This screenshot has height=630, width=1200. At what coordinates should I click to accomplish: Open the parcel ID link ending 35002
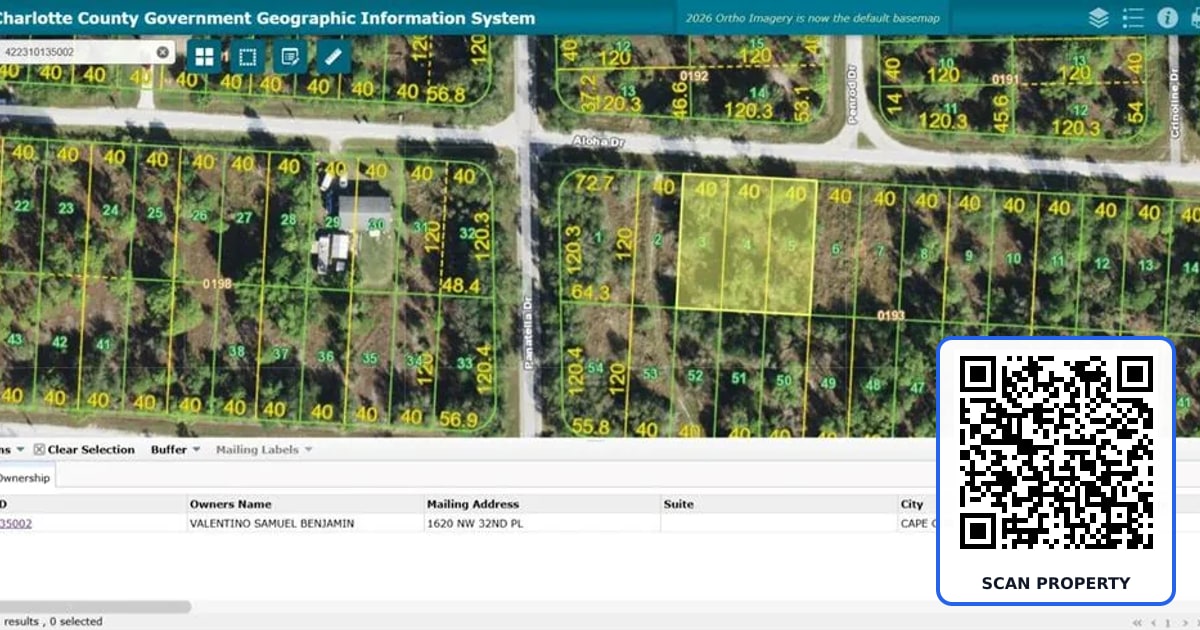[16, 523]
